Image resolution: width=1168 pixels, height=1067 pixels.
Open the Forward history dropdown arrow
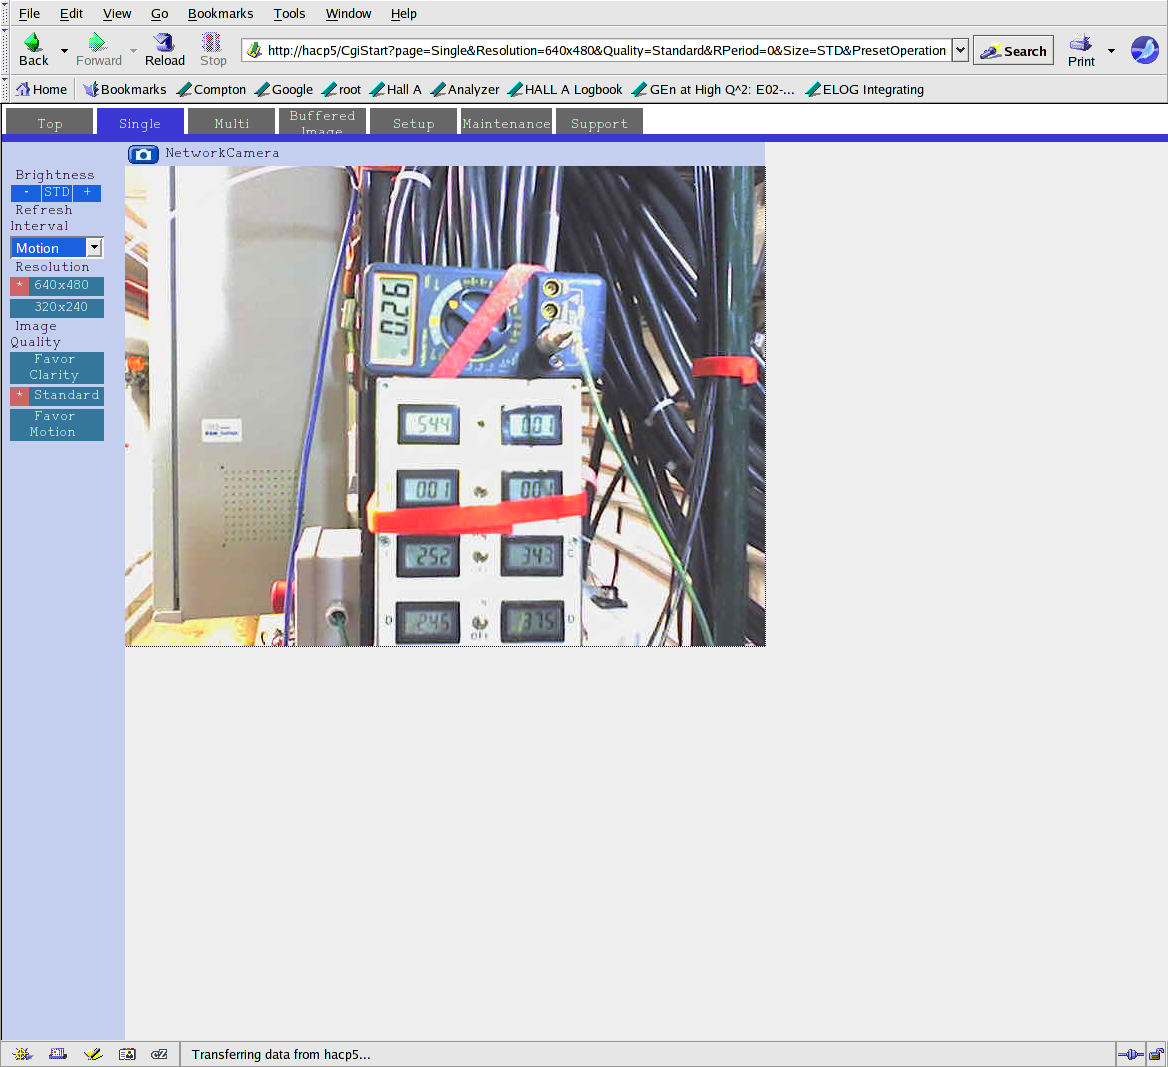tap(133, 51)
